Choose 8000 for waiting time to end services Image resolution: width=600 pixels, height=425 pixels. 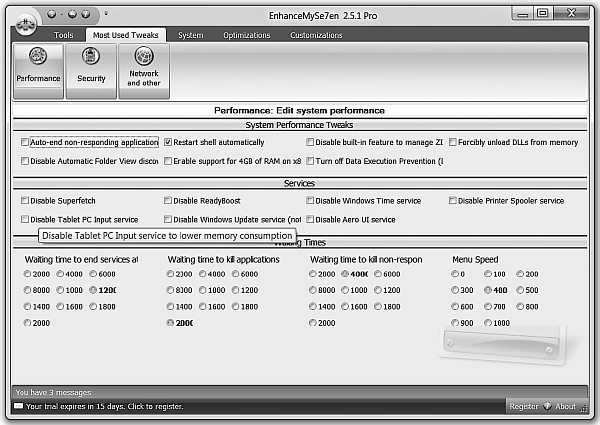(x=27, y=290)
